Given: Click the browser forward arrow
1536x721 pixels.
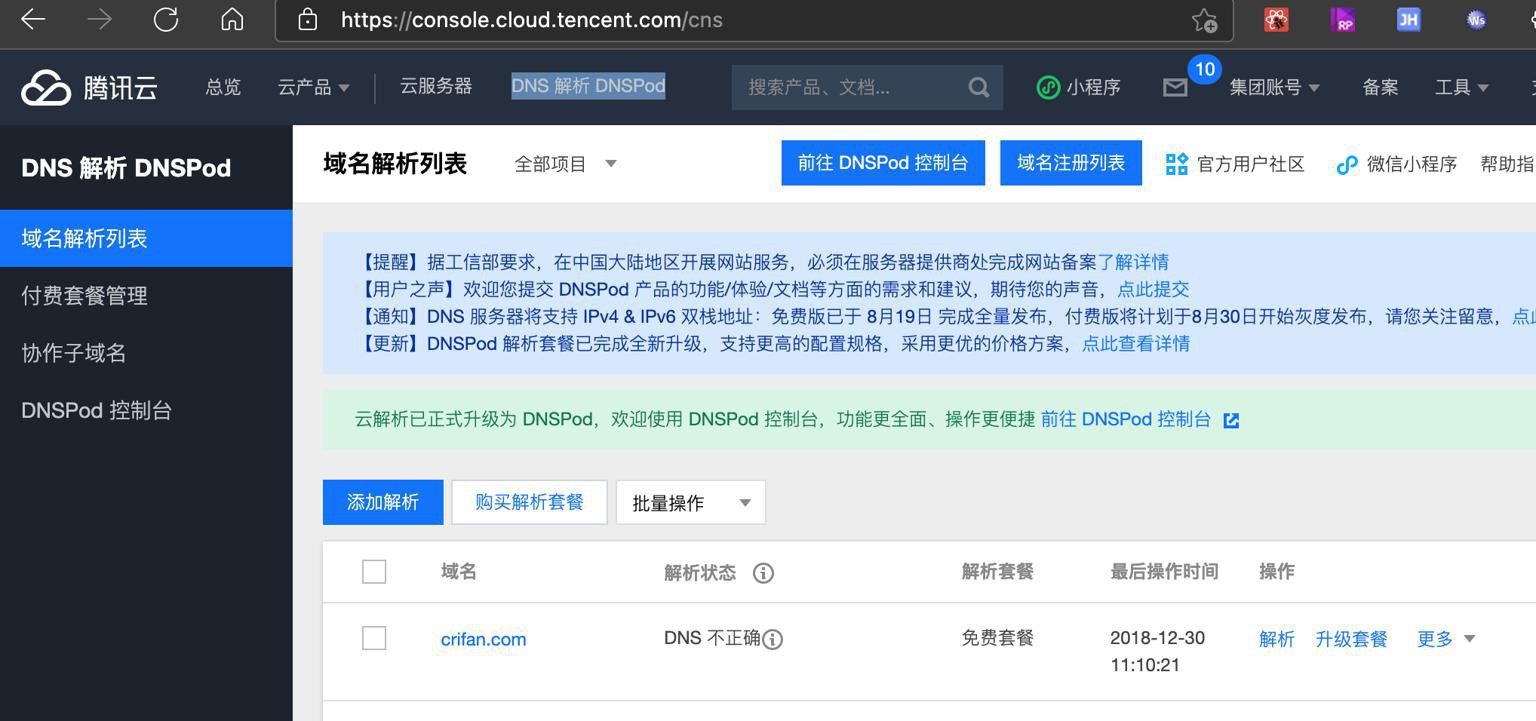Looking at the screenshot, I should 99,19.
